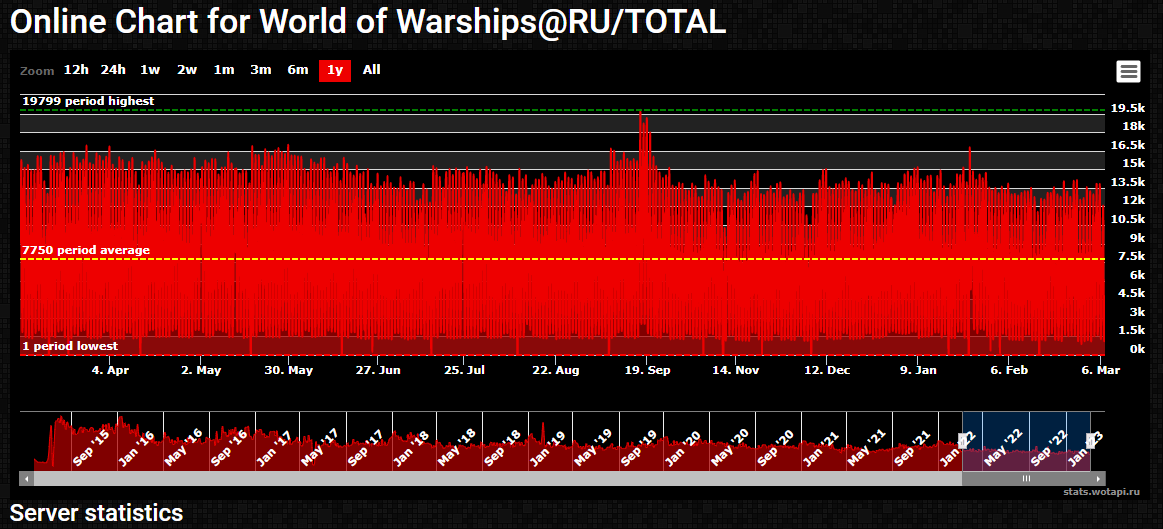The image size is (1163, 529).
Task: Click the Jan '19 navigator label
Action: [547, 448]
